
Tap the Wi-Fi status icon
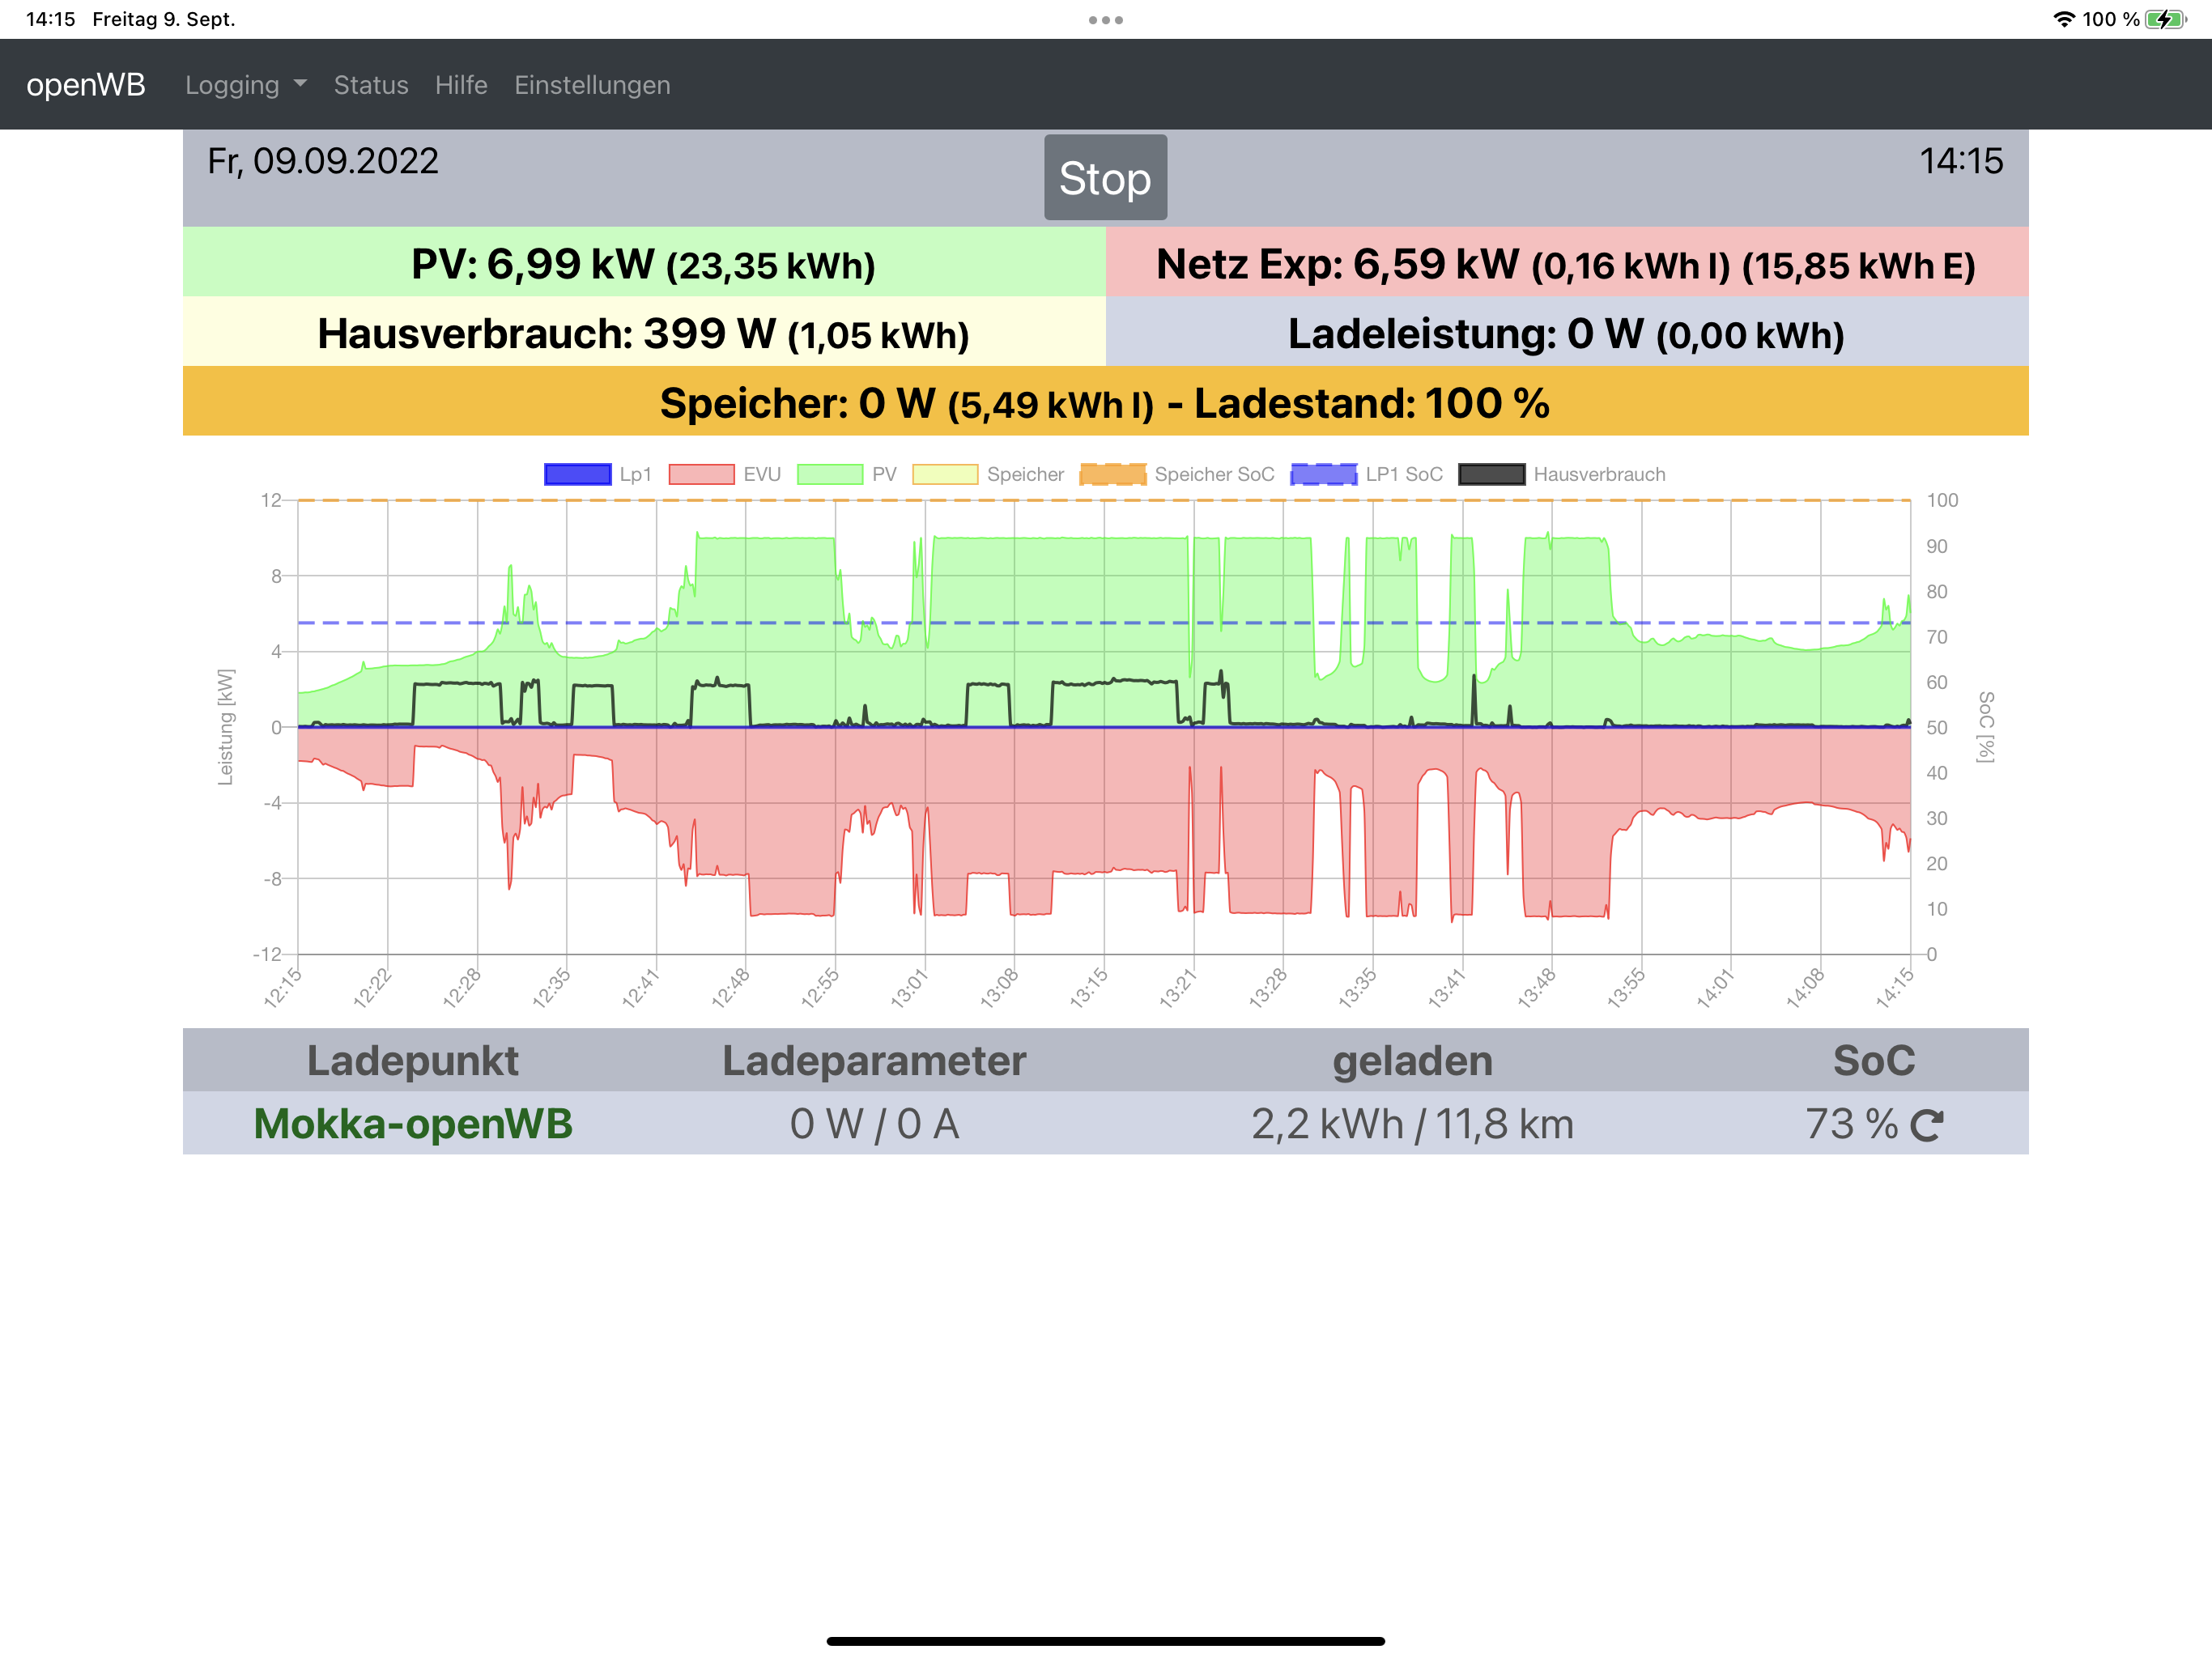(x=2063, y=19)
